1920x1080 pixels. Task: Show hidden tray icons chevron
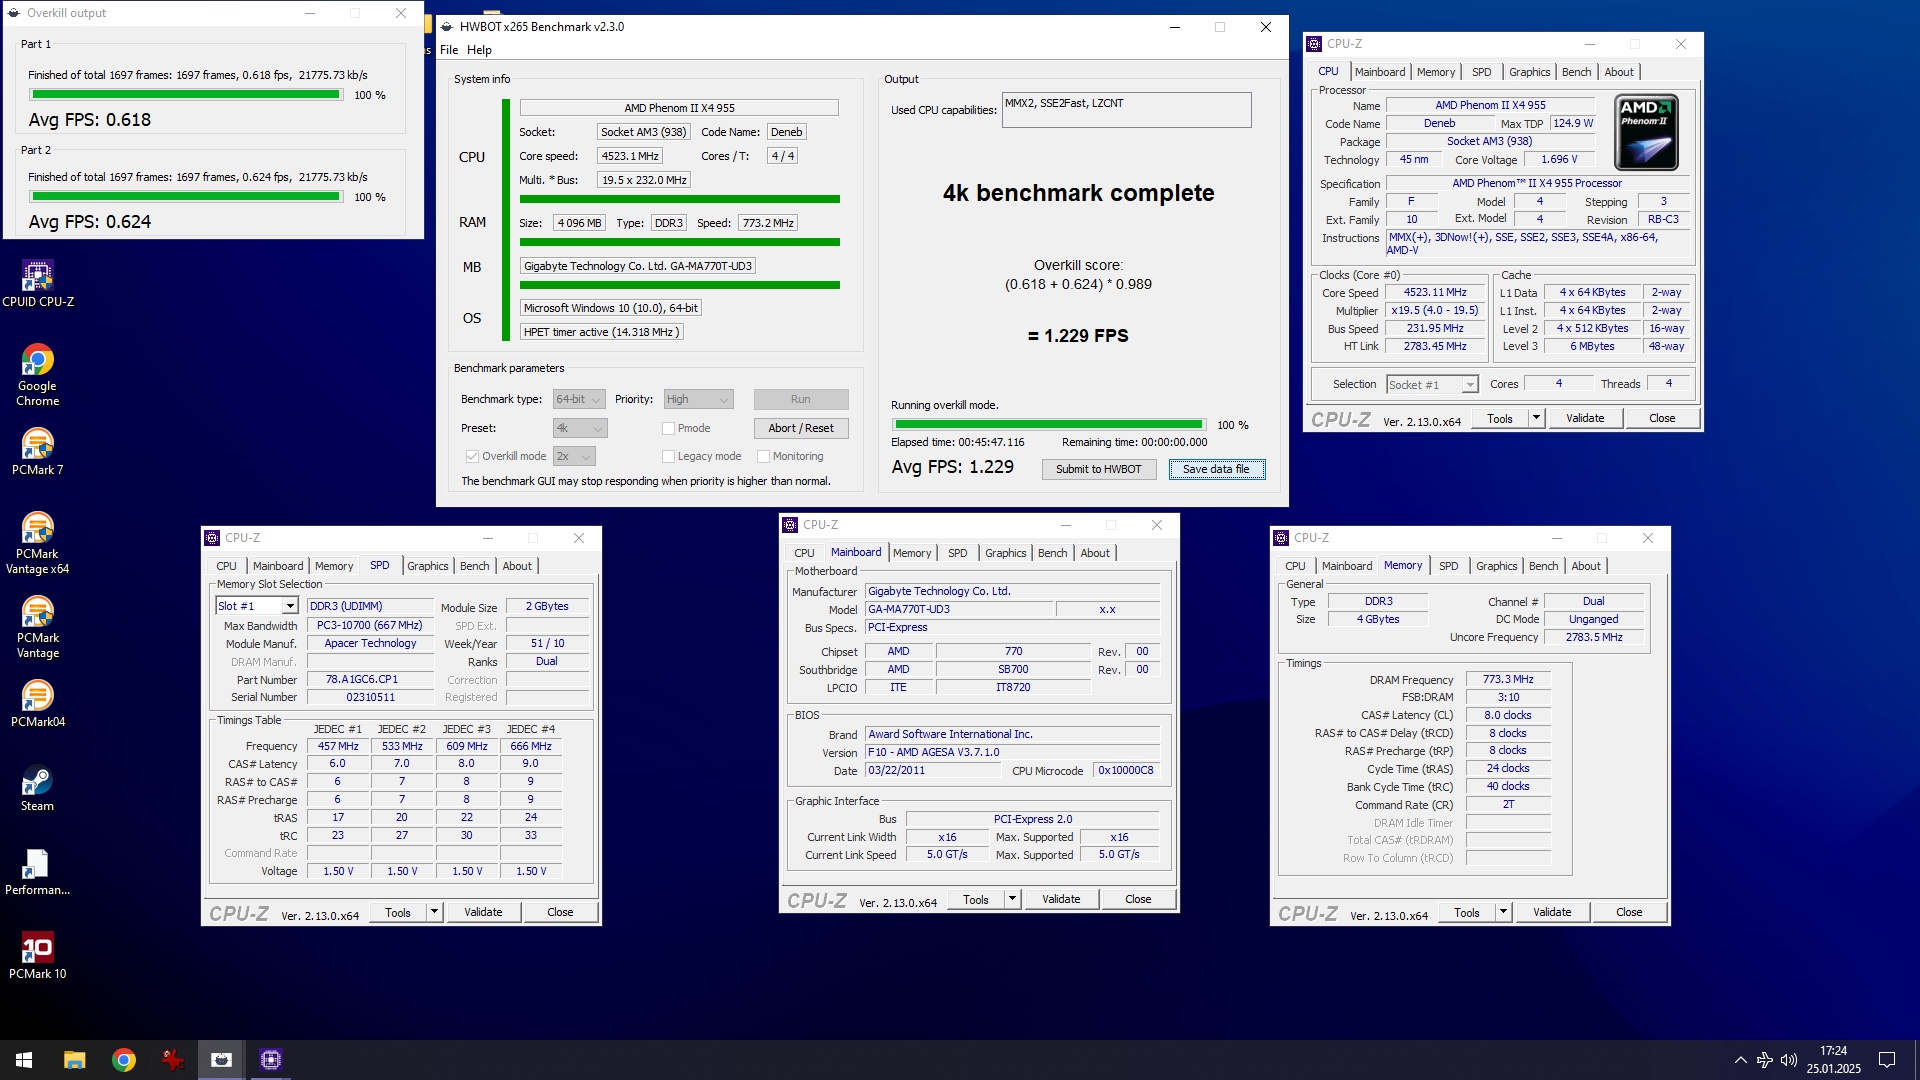tap(1740, 1060)
